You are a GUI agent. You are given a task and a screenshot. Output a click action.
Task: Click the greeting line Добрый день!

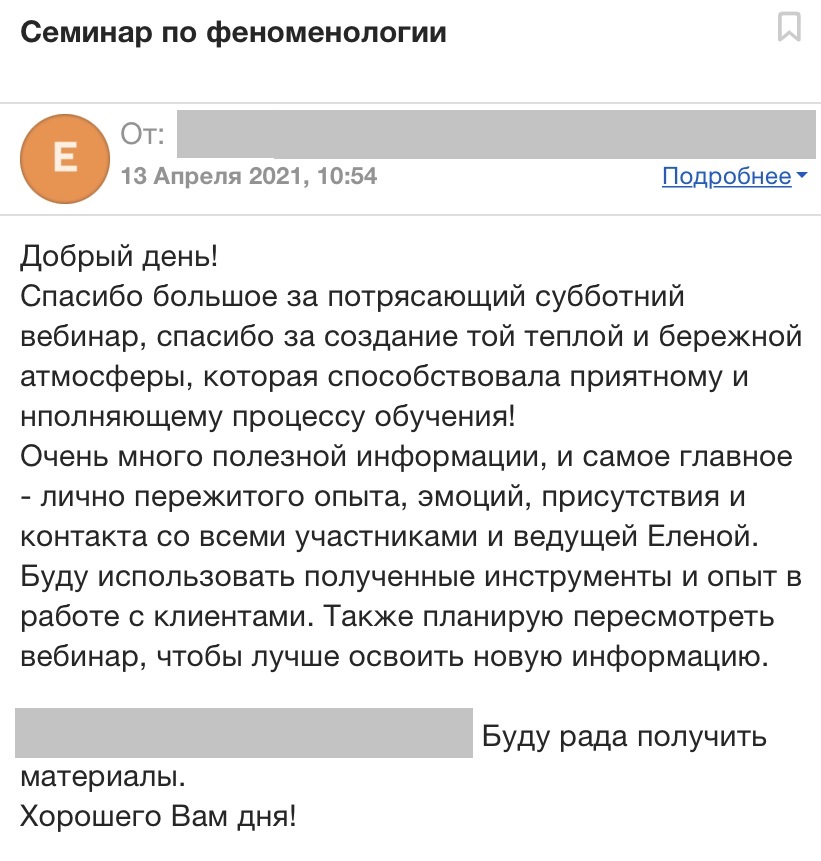pos(118,257)
